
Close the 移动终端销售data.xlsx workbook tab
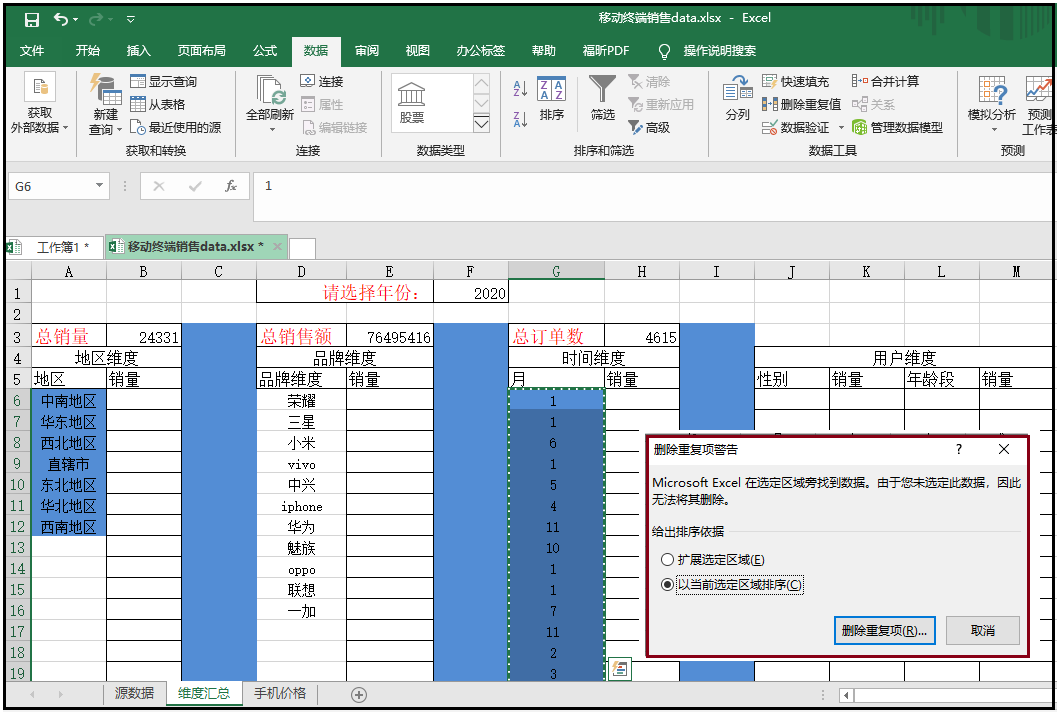(x=277, y=247)
